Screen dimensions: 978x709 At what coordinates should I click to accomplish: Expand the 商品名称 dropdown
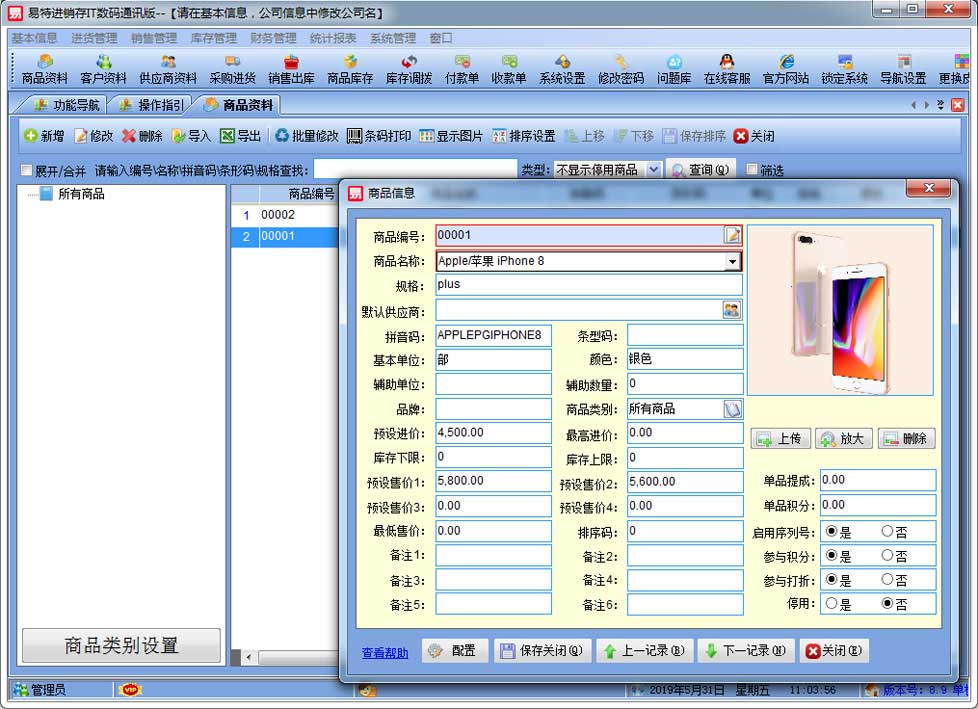click(732, 261)
